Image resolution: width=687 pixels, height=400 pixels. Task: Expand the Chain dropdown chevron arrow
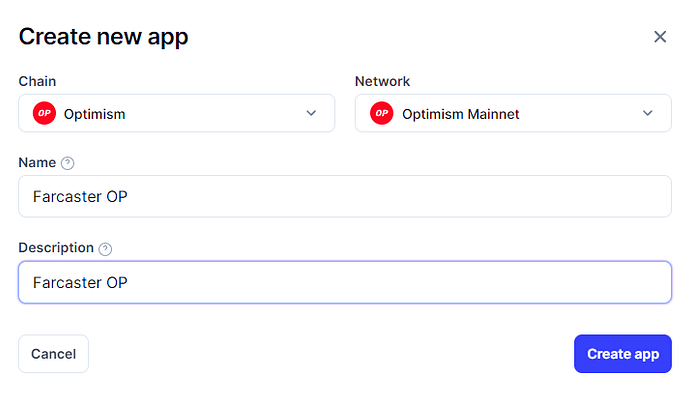(311, 113)
